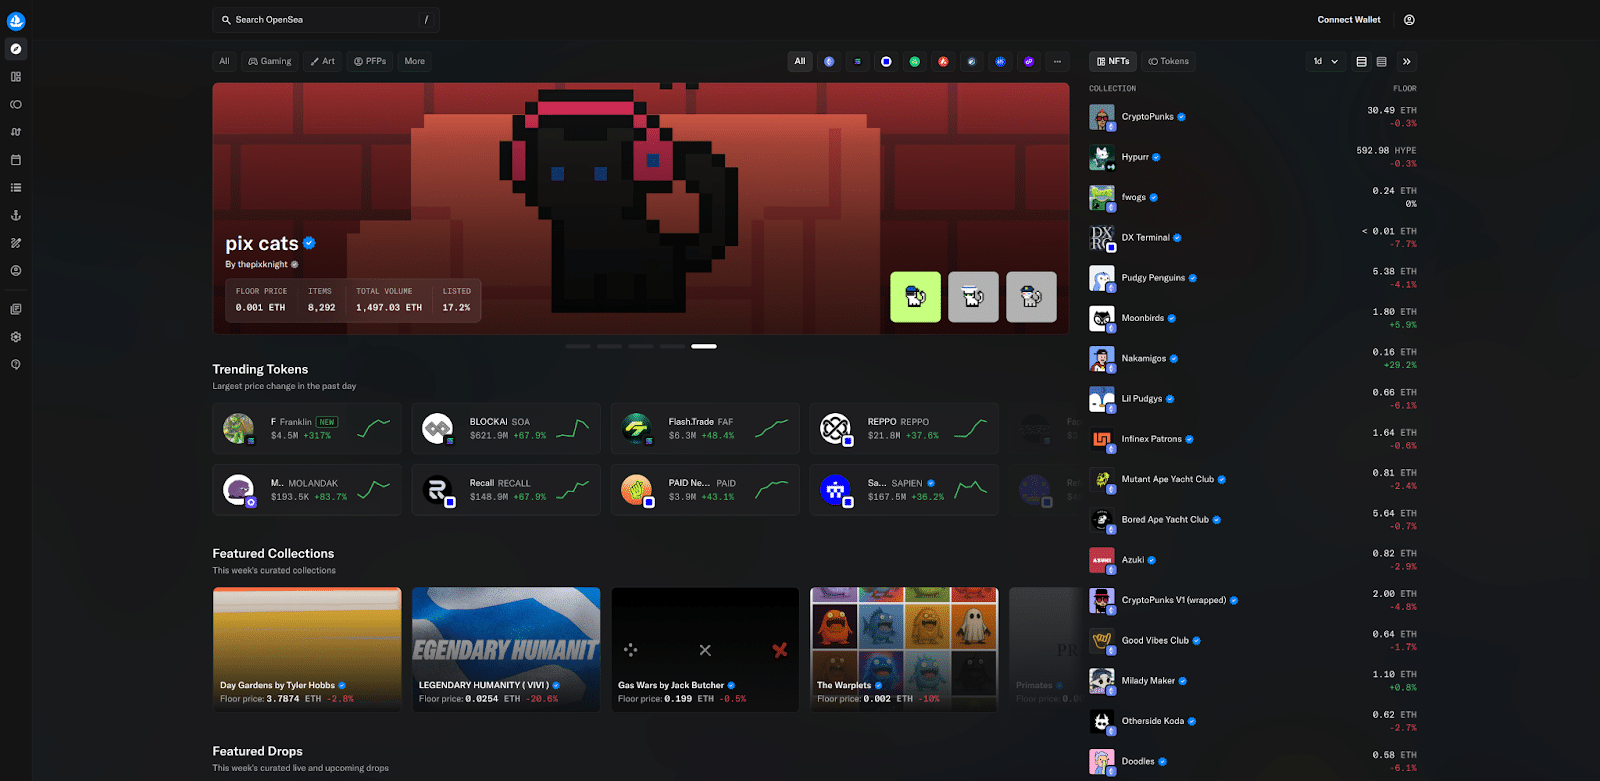The image size is (1600, 781).
Task: Select the Gaming category tab
Action: coord(270,62)
